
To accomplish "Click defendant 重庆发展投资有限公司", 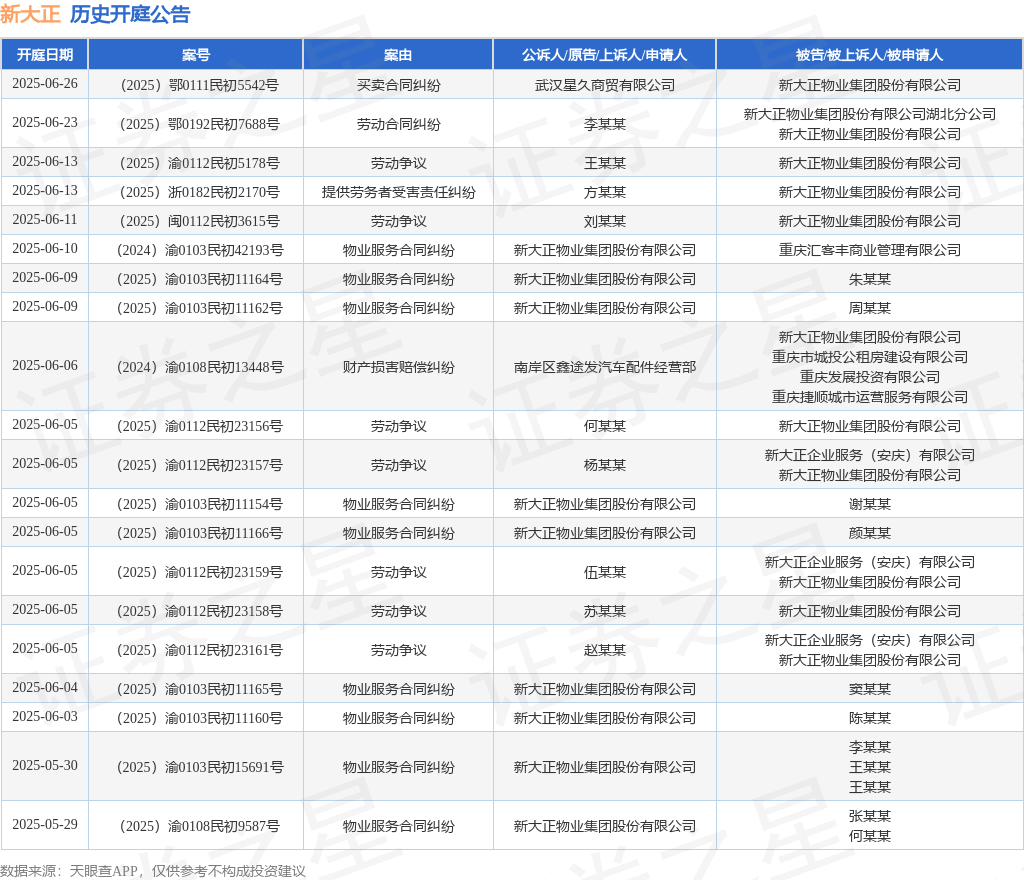I will click(x=870, y=377).
